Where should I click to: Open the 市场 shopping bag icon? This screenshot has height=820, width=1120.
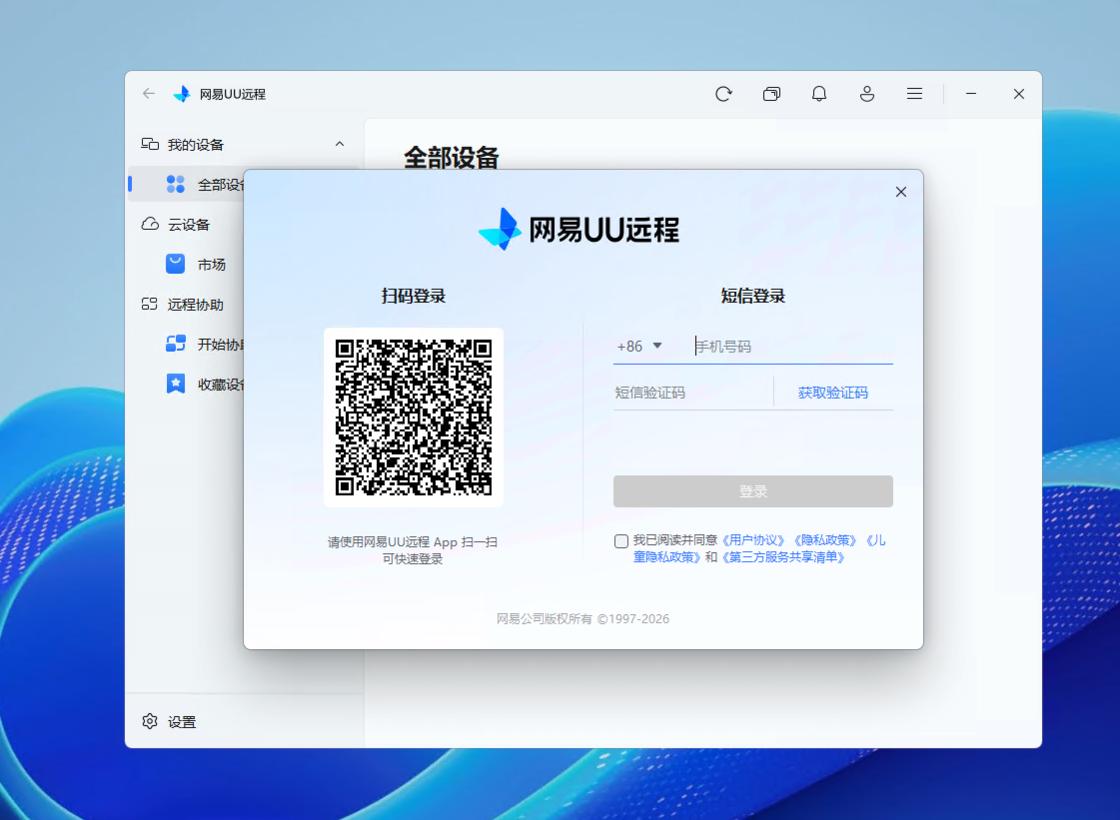176,264
